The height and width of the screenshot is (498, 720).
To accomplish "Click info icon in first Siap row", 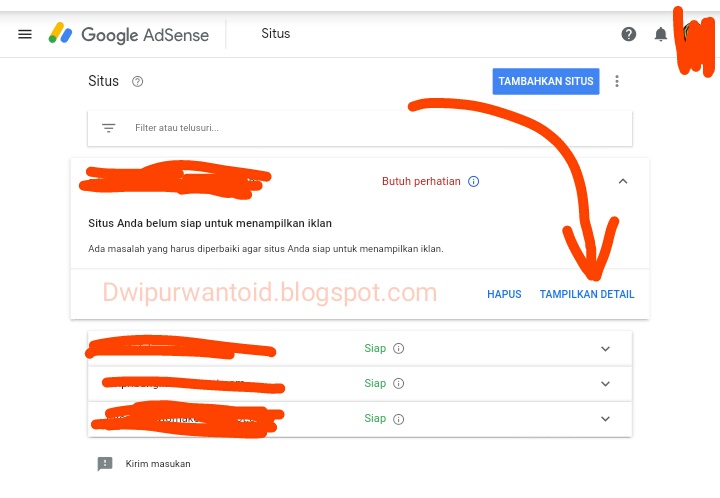I will tap(399, 348).
